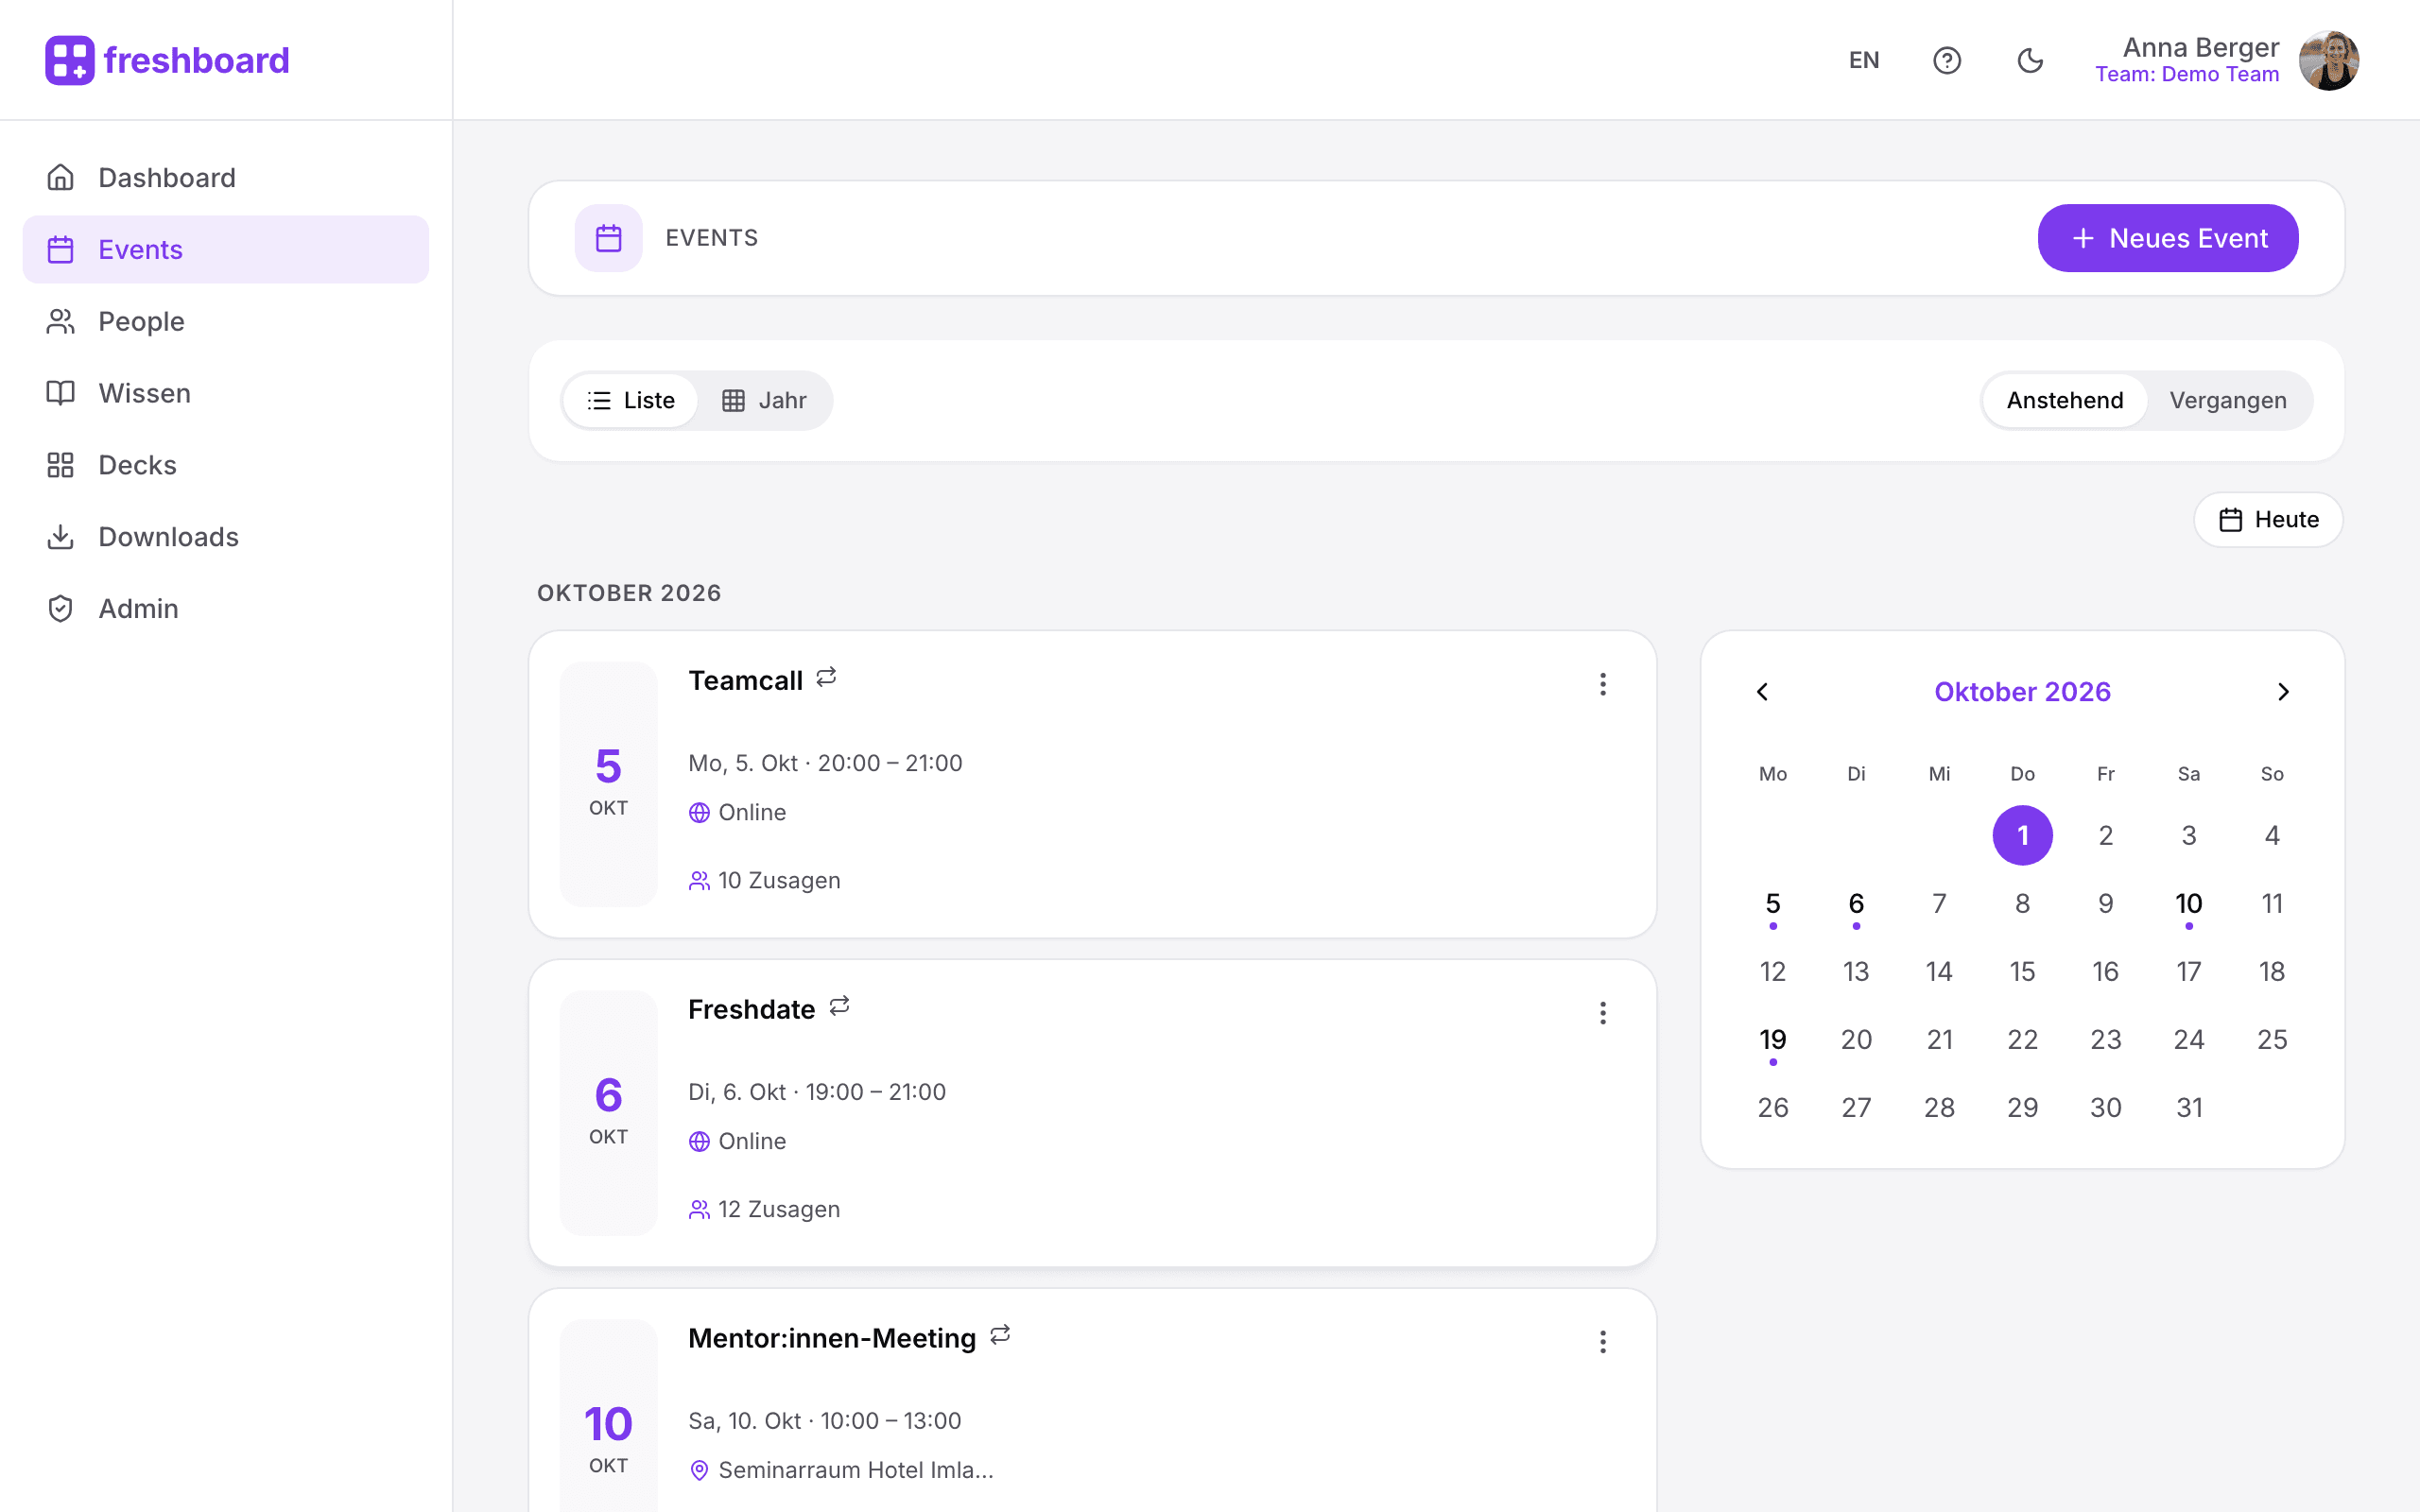
Task: Select October 5 in the mini calendar
Action: coord(1773,904)
